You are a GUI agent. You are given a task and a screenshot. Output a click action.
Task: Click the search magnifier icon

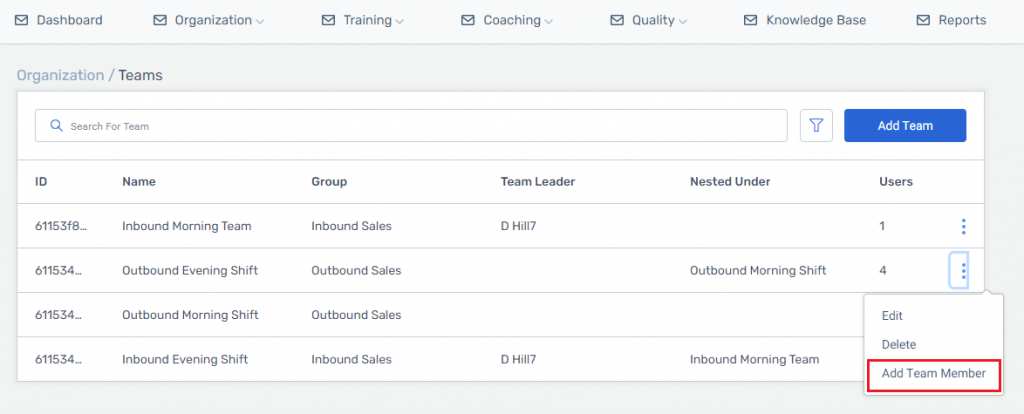click(x=56, y=126)
